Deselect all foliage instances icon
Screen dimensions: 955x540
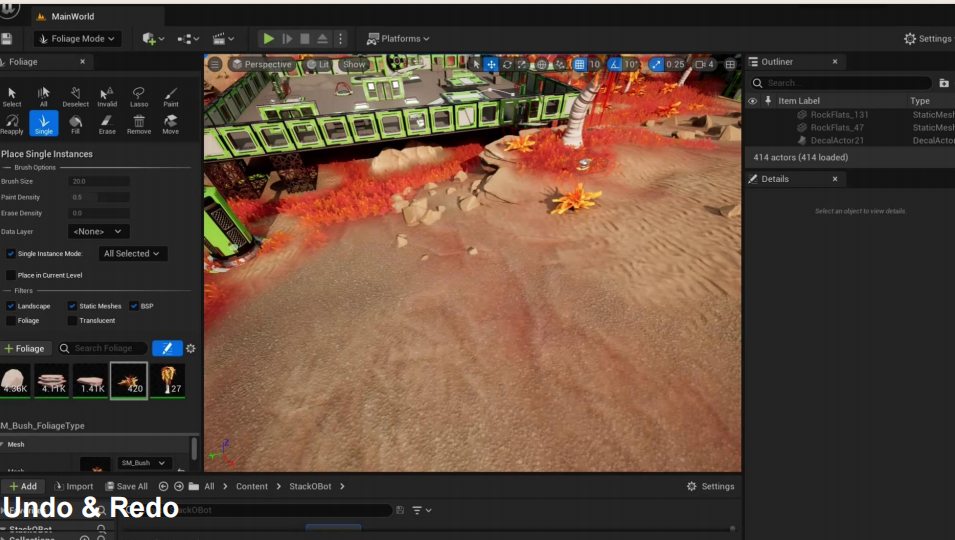pos(75,96)
